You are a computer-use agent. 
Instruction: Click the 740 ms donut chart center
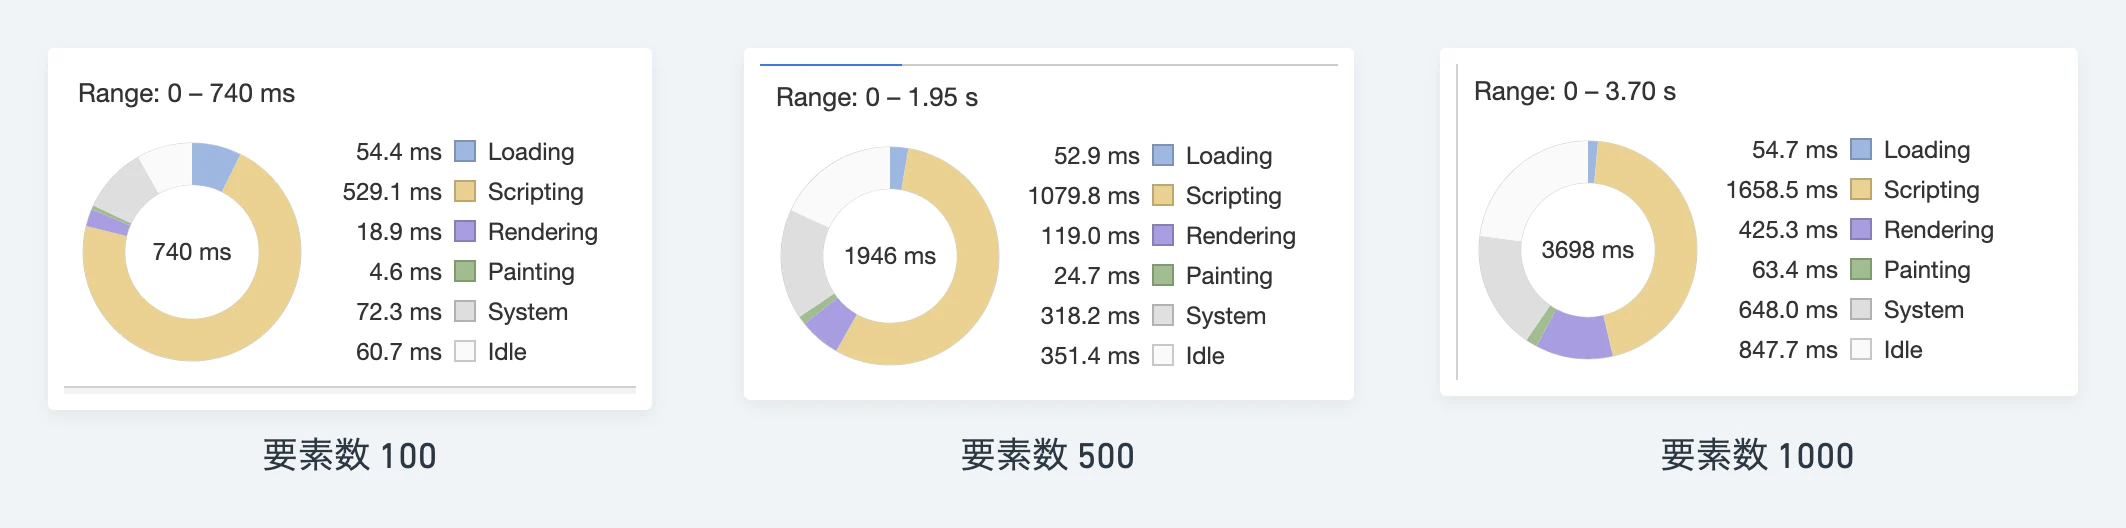click(192, 252)
